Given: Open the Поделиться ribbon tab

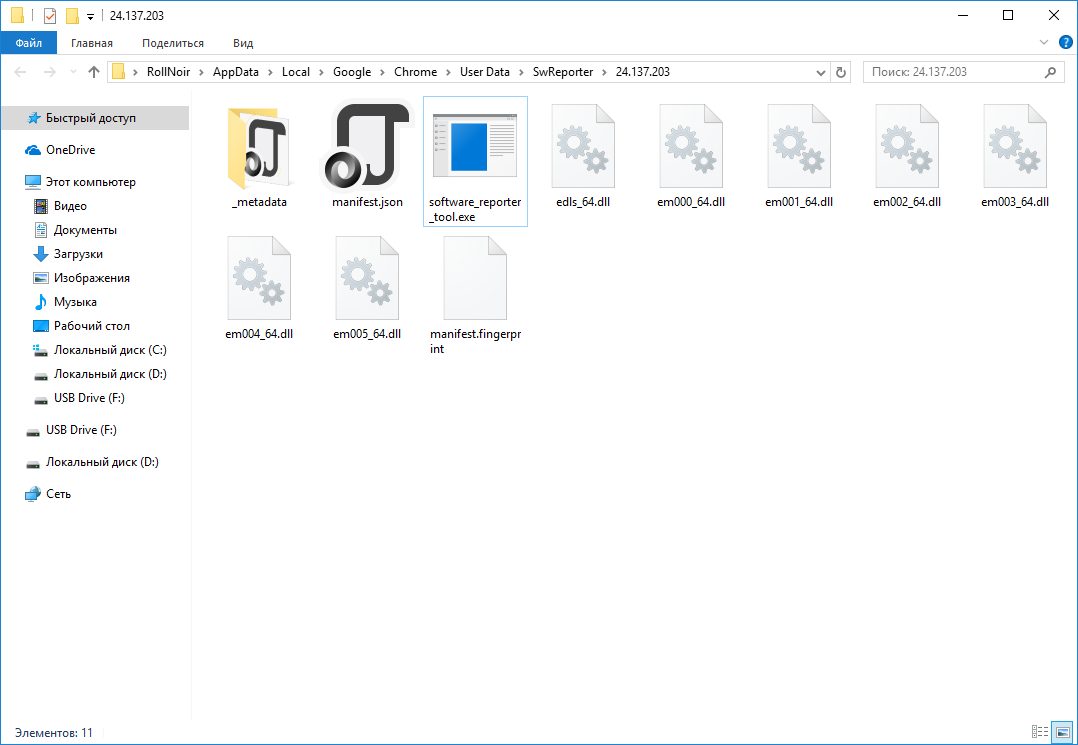Looking at the screenshot, I should click(173, 43).
